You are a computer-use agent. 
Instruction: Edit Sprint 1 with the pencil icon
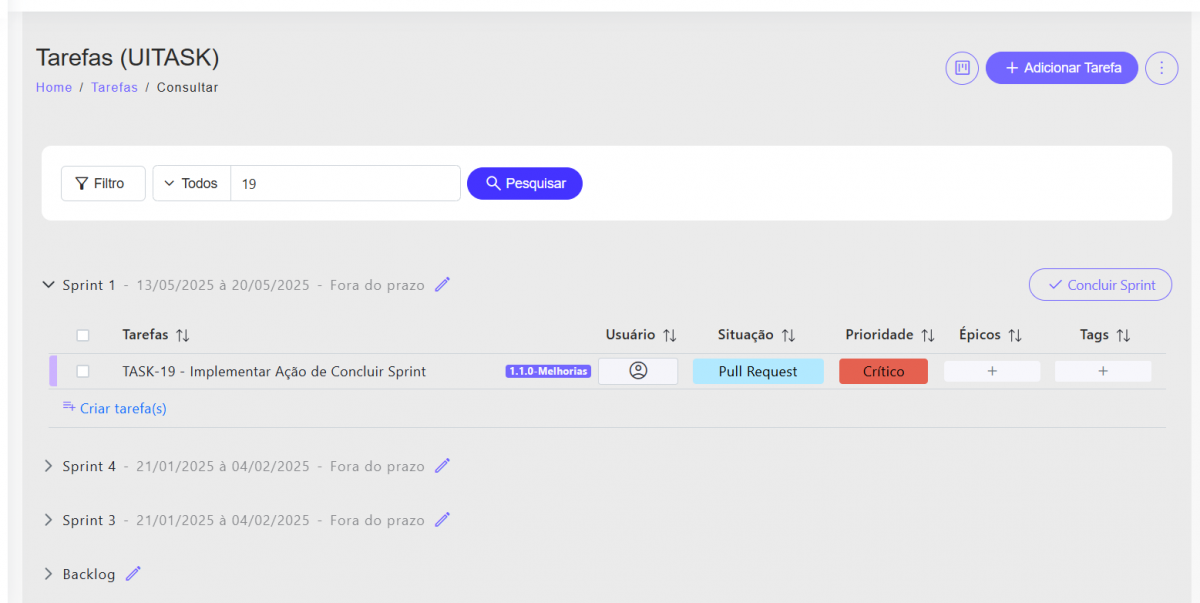click(x=442, y=285)
